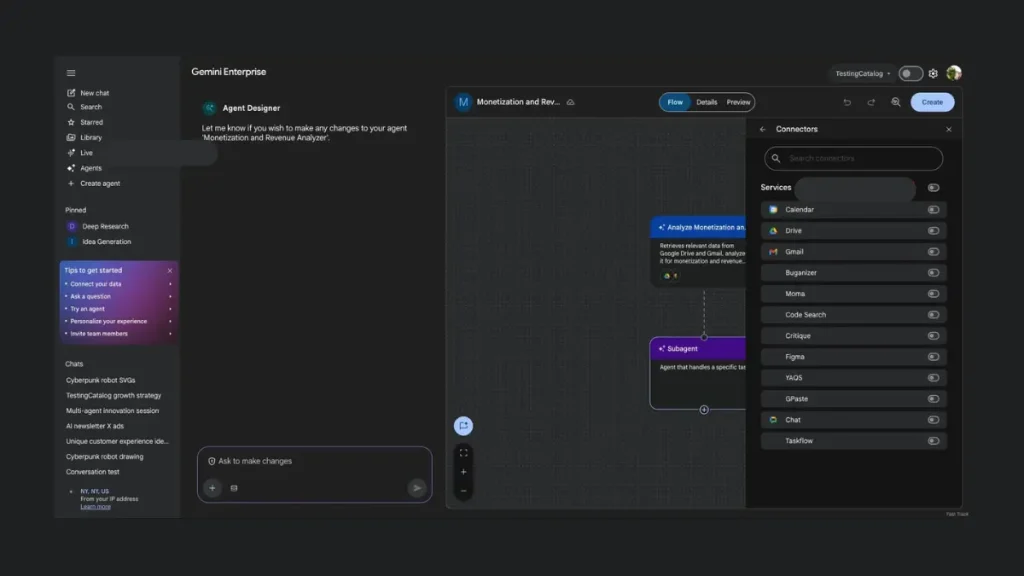The image size is (1024, 576).
Task: Click the zoom plus control on the canvas
Action: [463, 471]
